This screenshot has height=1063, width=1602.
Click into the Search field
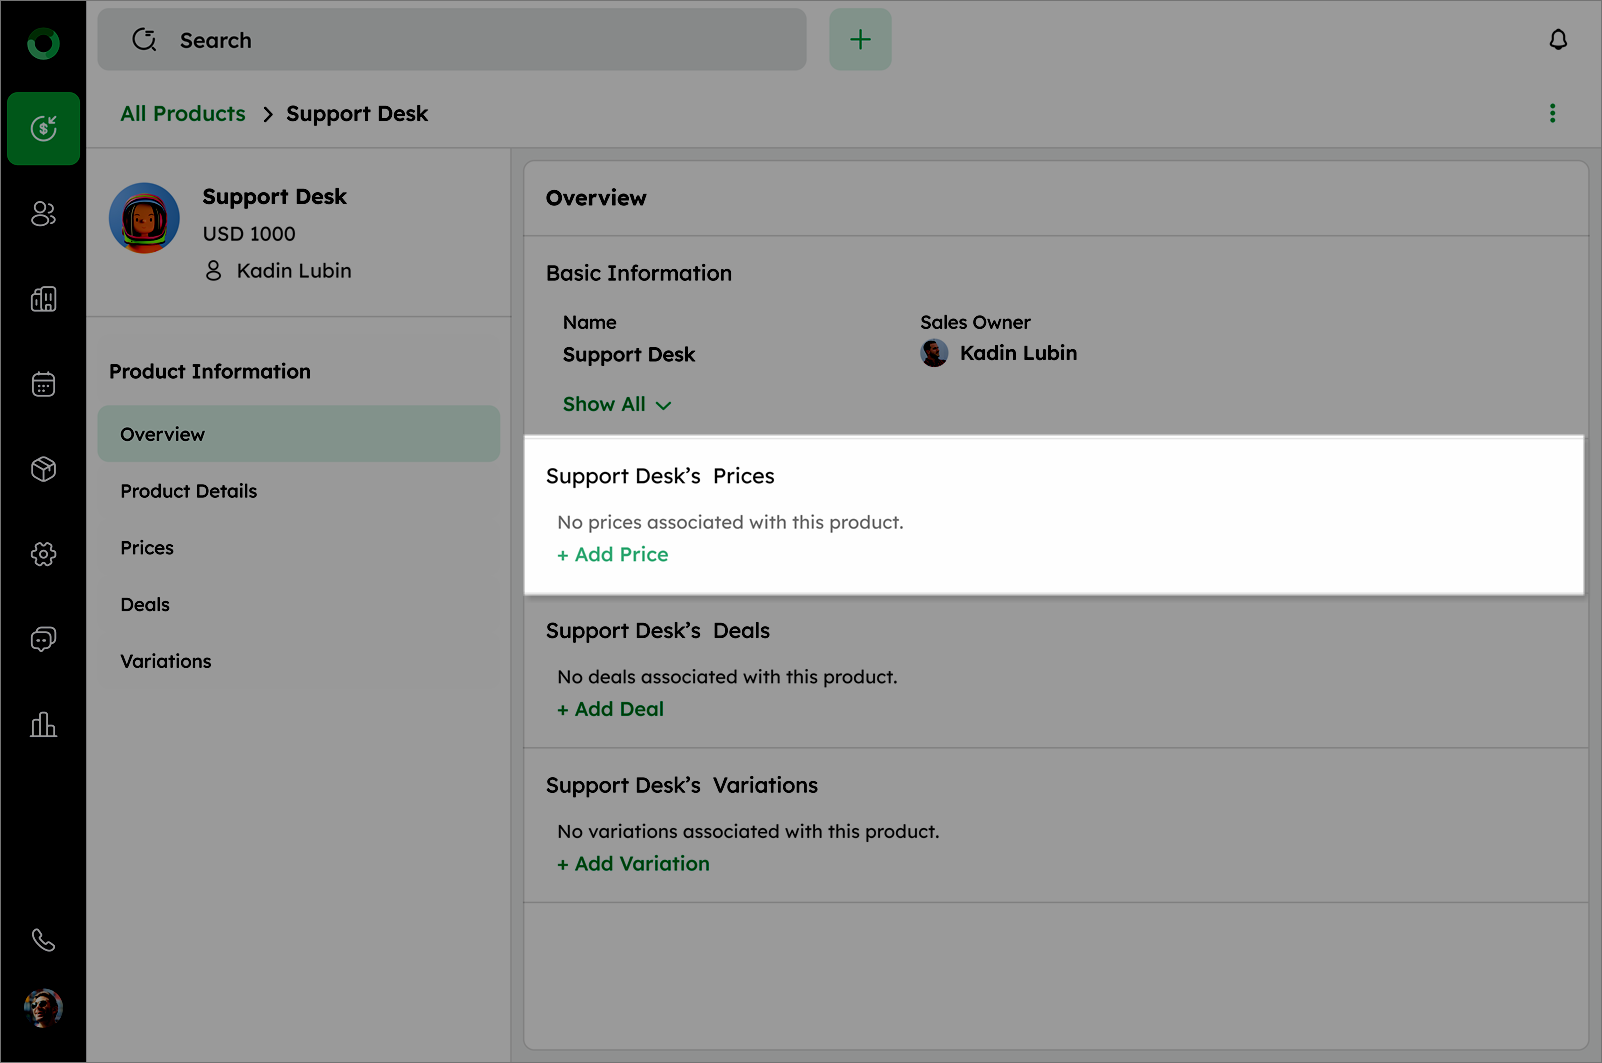pyautogui.click(x=450, y=40)
